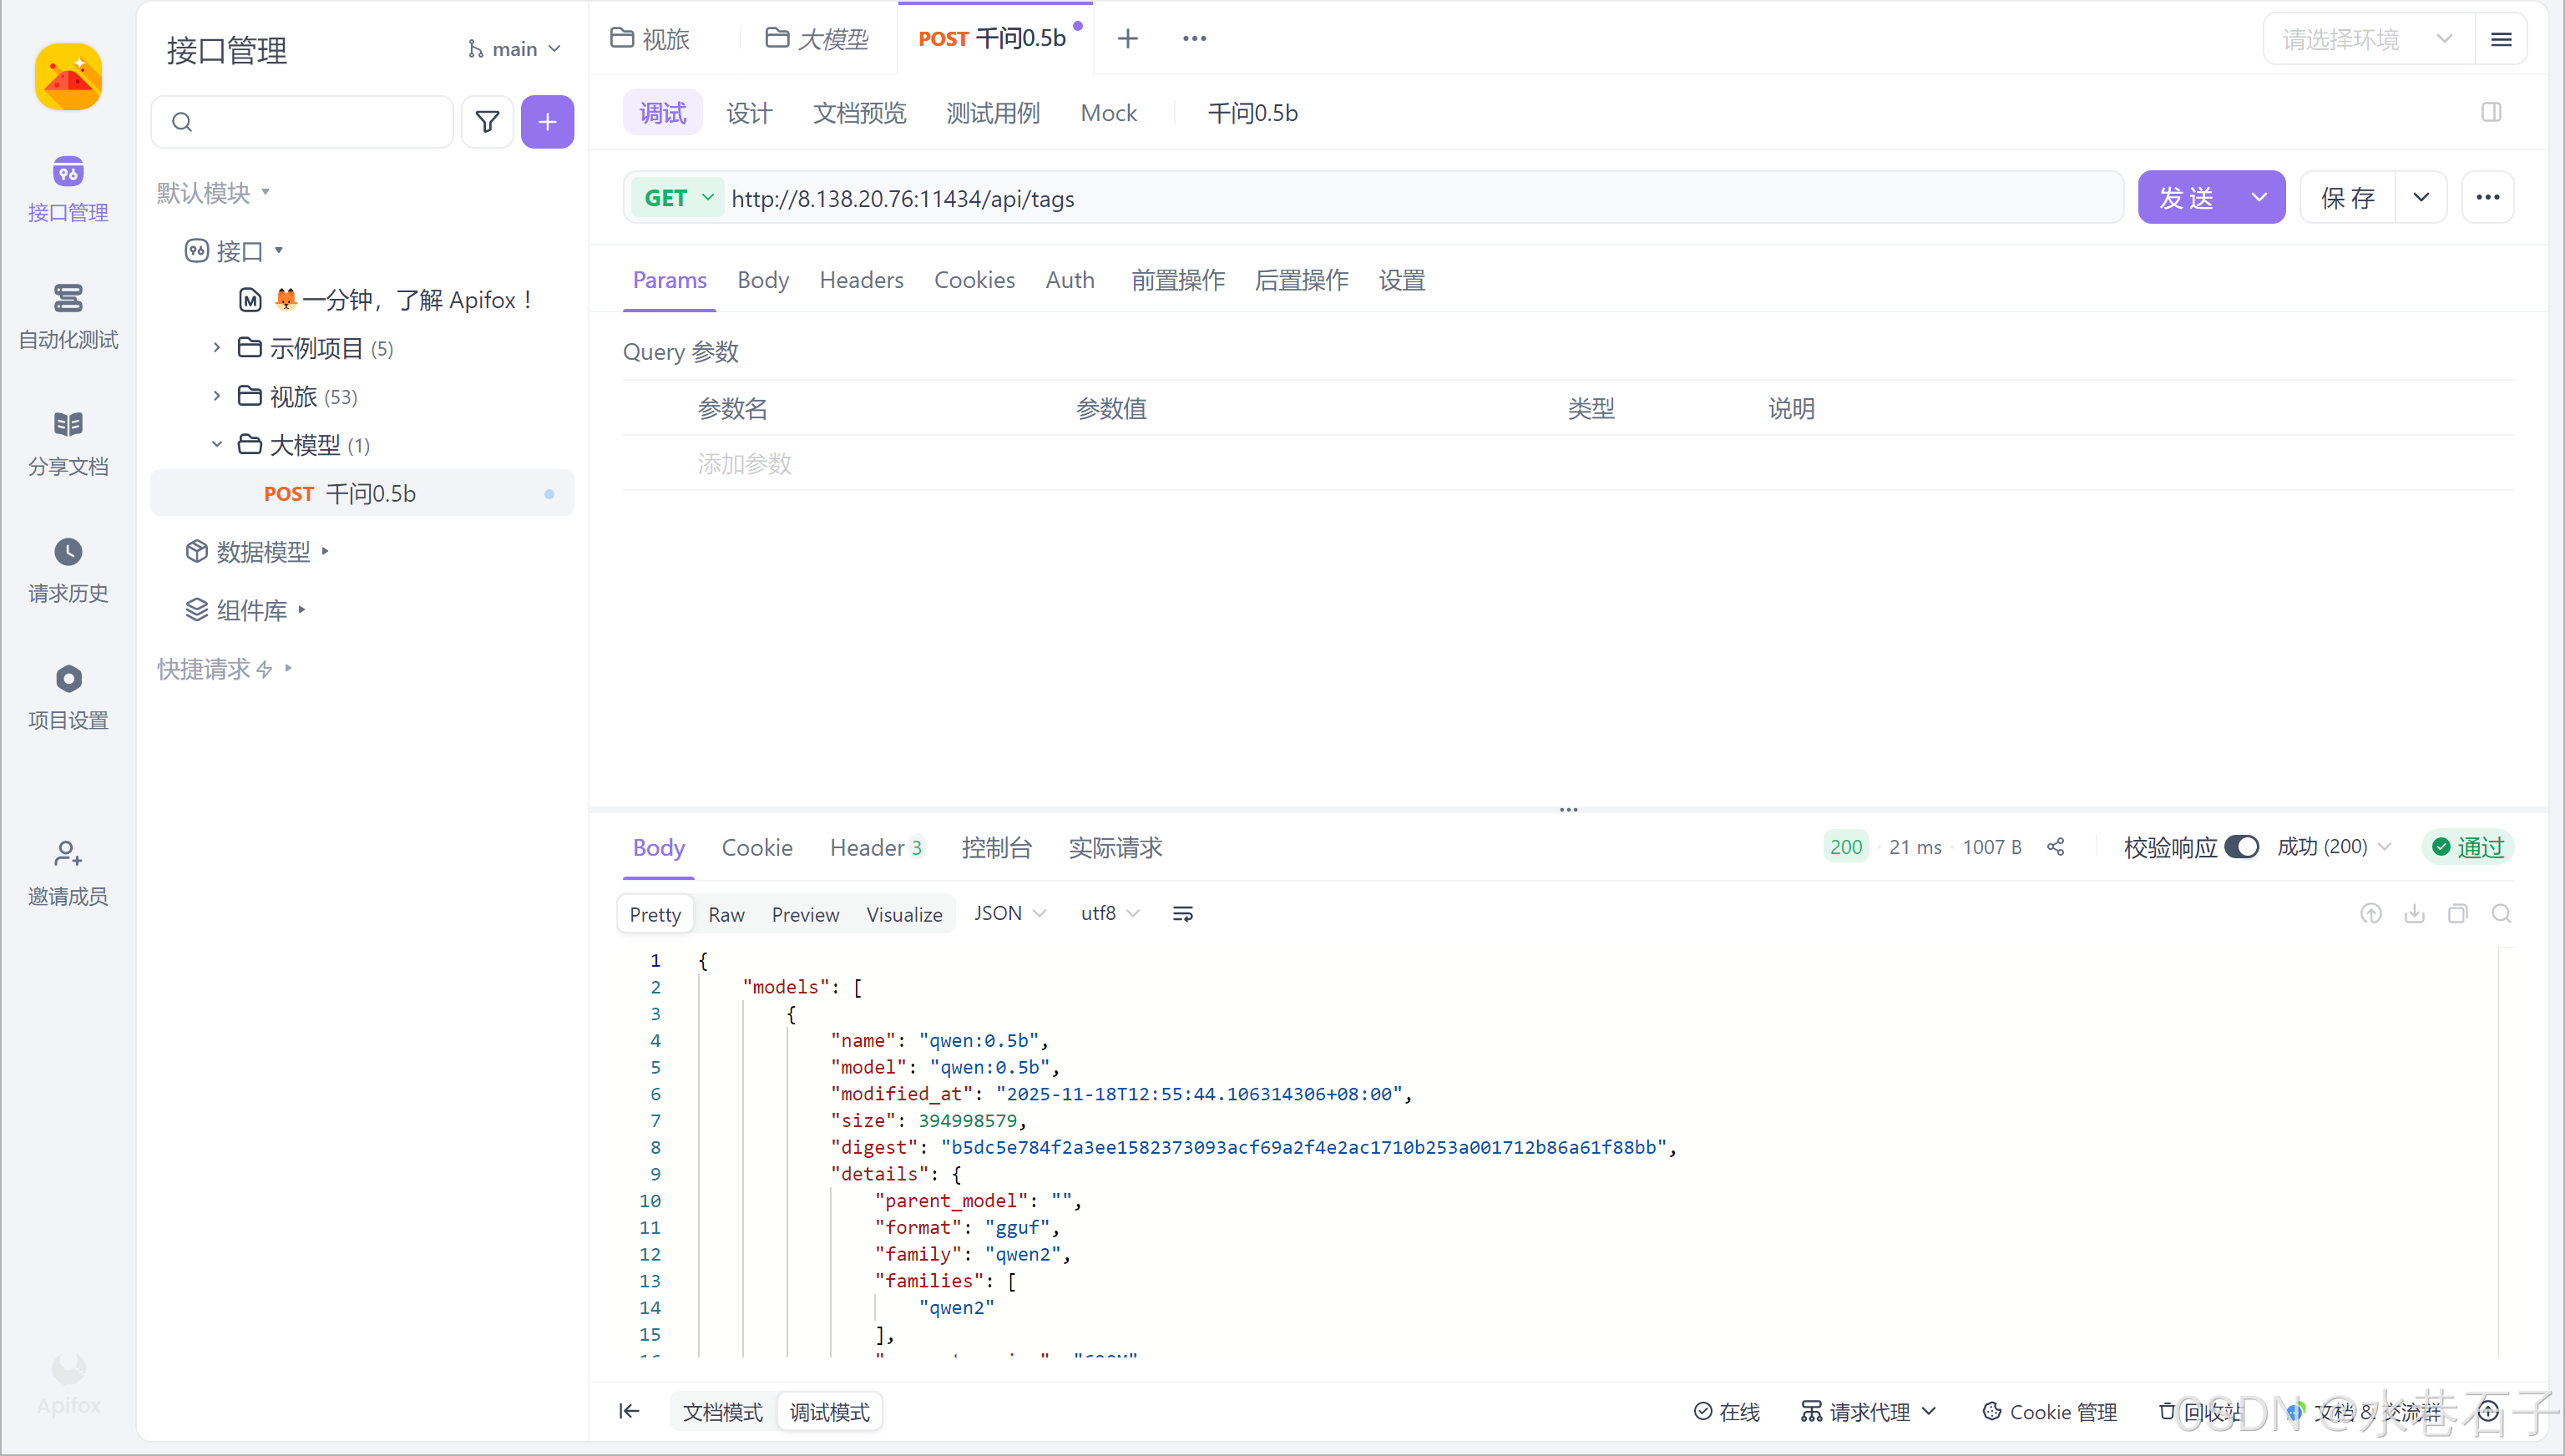Viewport: 2565px width, 1456px height.
Task: Click the filter funnel icon
Action: pyautogui.click(x=487, y=122)
